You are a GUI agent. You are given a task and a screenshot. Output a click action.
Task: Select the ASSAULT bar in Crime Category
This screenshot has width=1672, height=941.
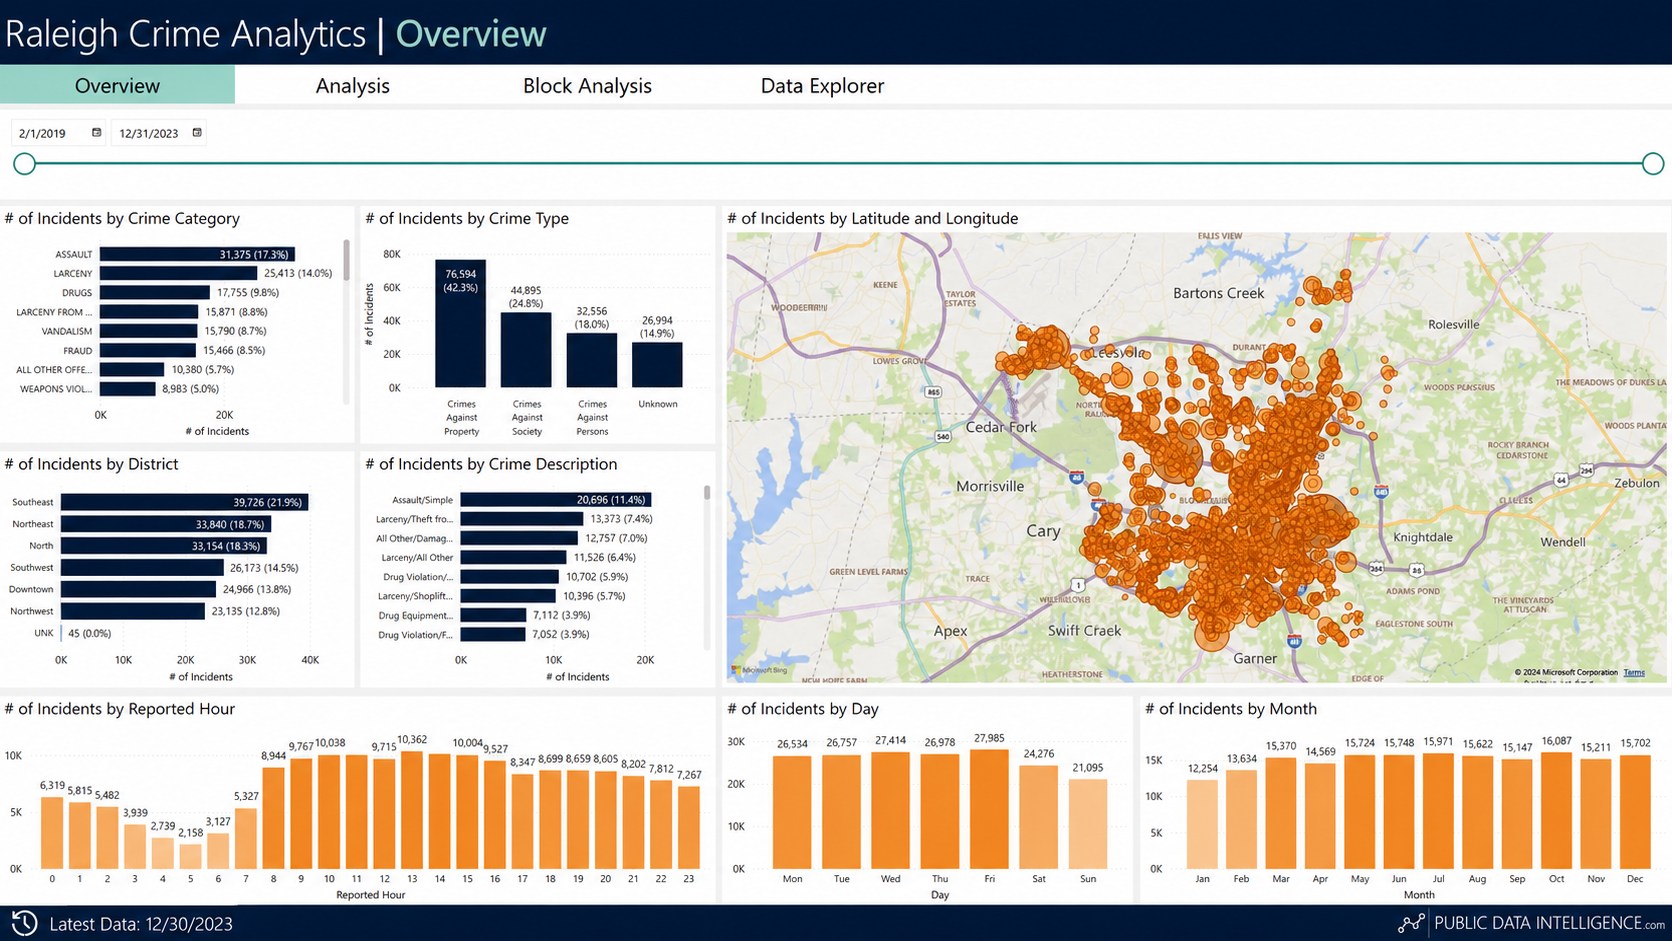pos(197,254)
